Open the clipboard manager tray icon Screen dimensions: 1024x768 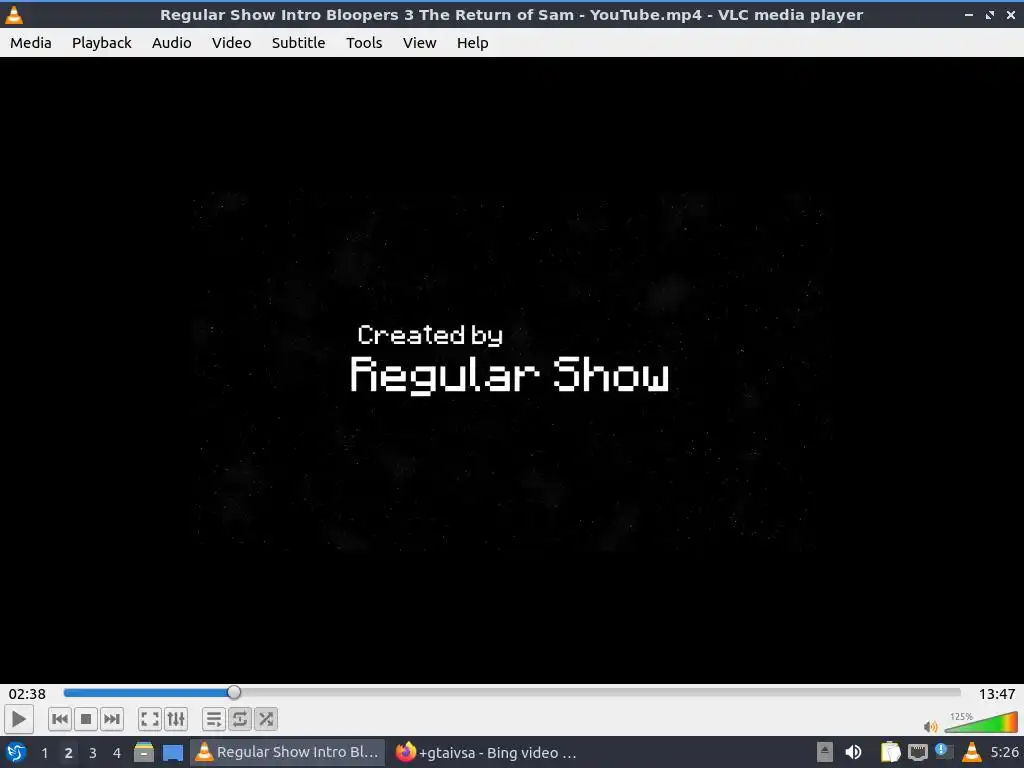tap(890, 752)
